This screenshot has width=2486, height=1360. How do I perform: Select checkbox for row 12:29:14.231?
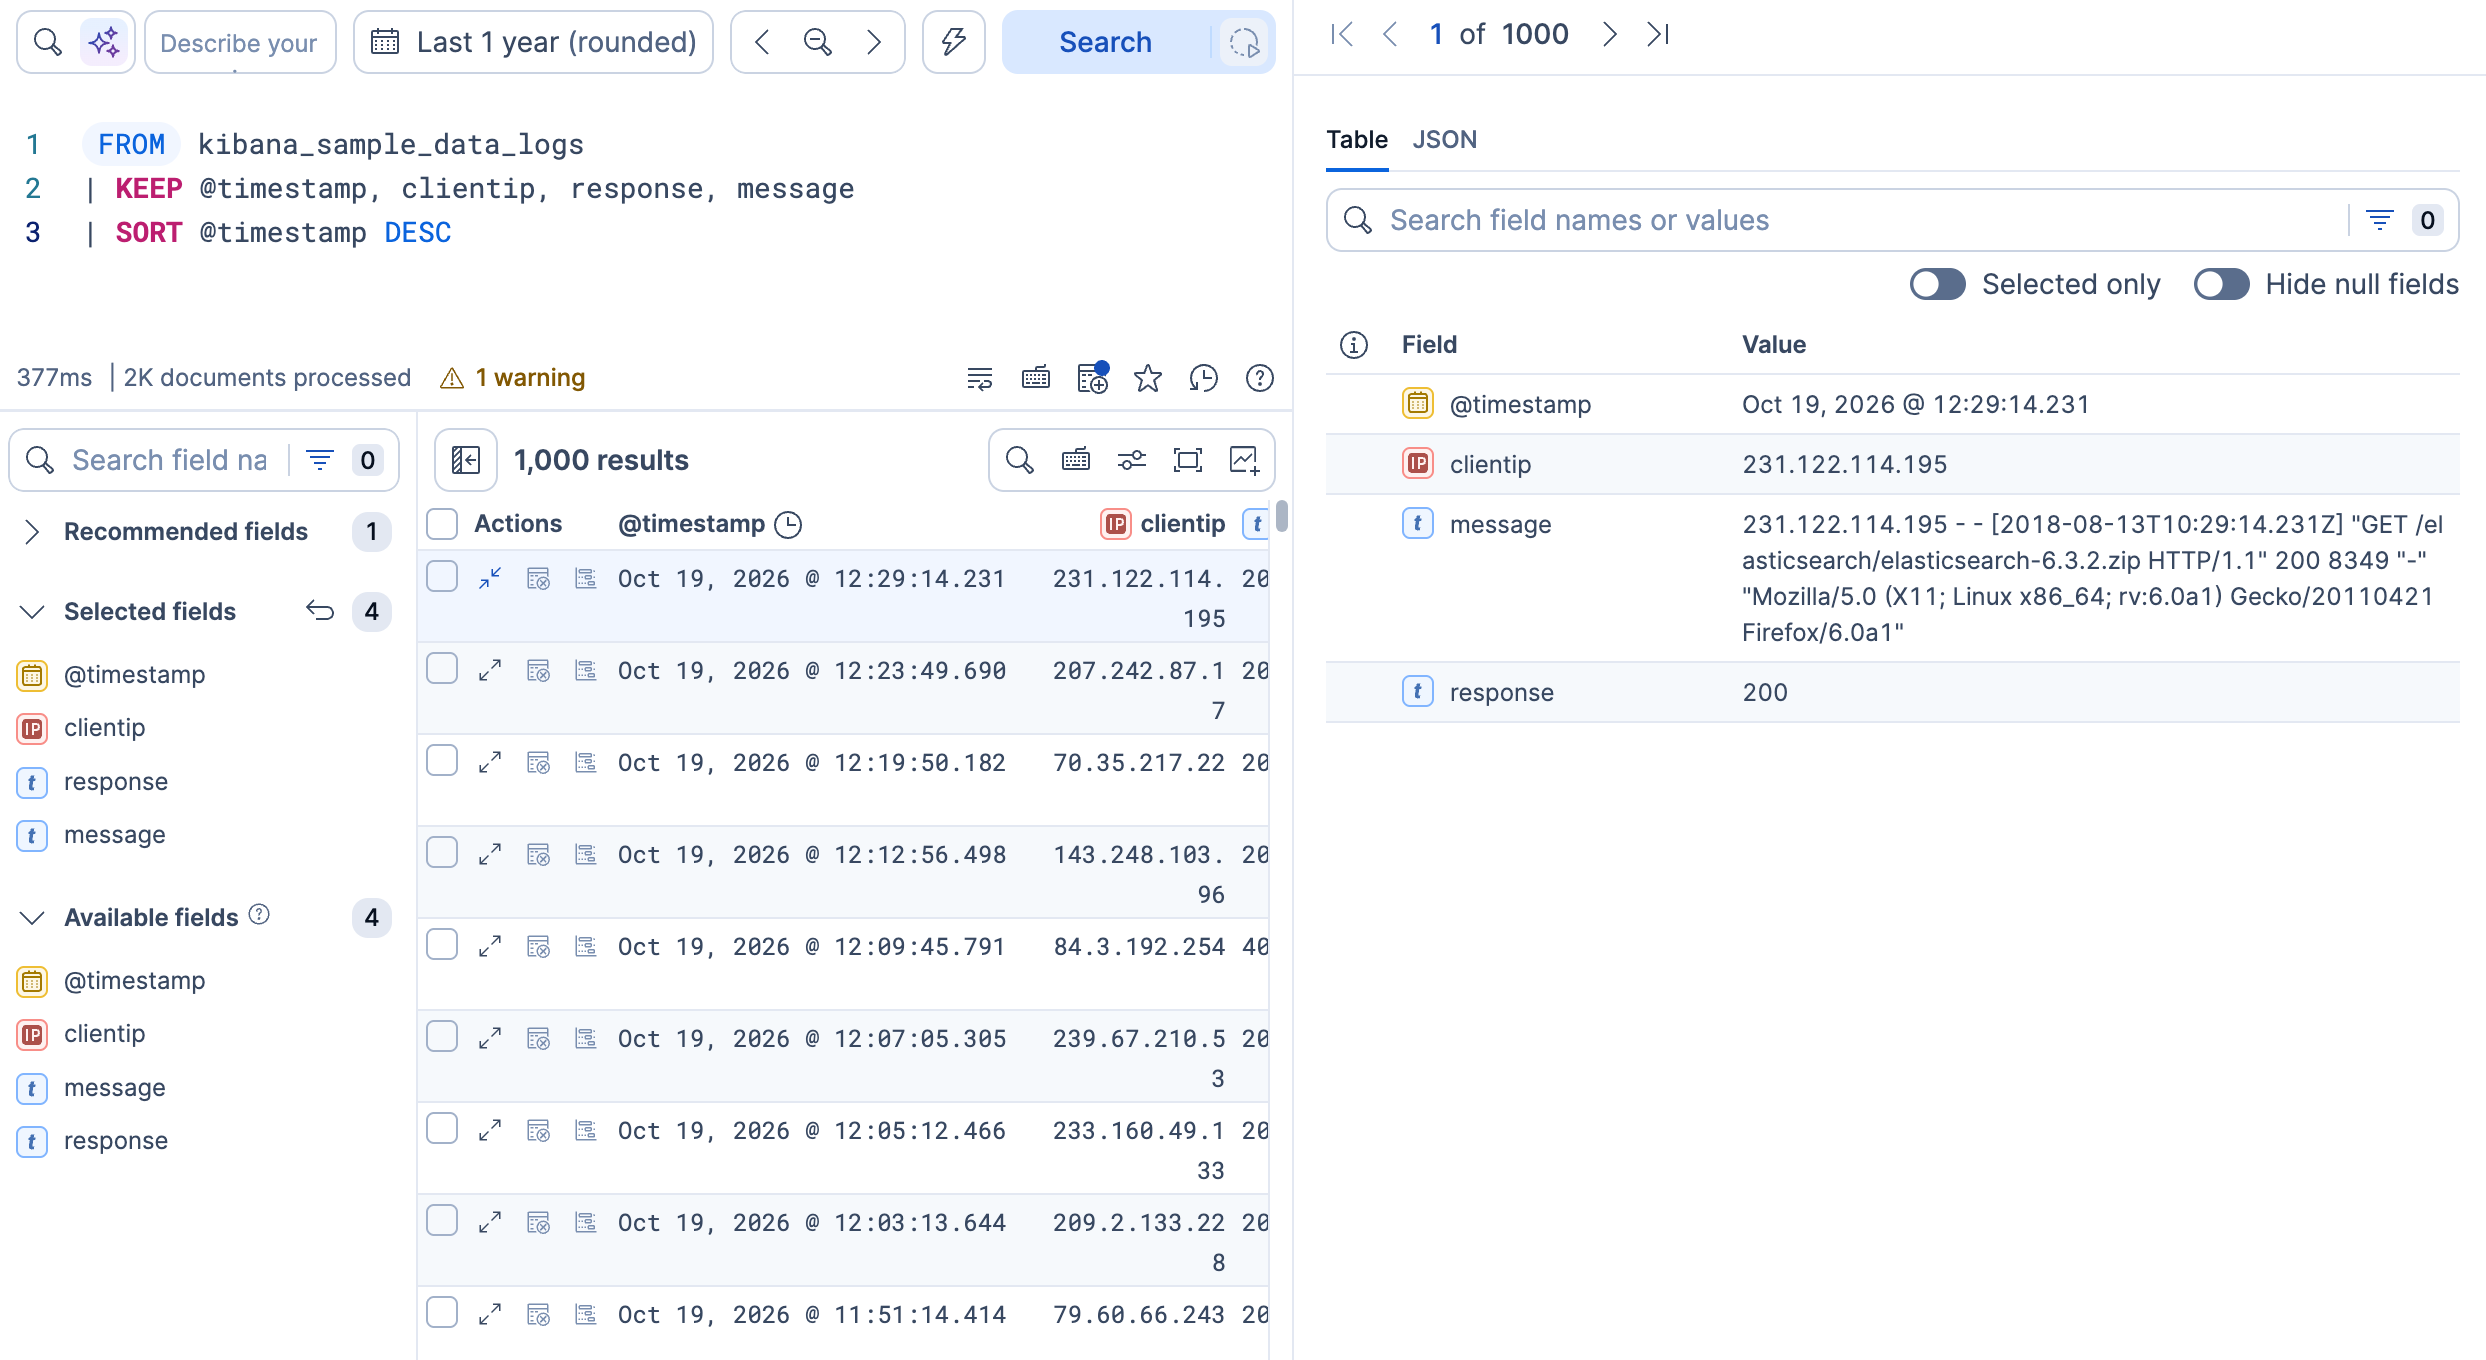442,577
